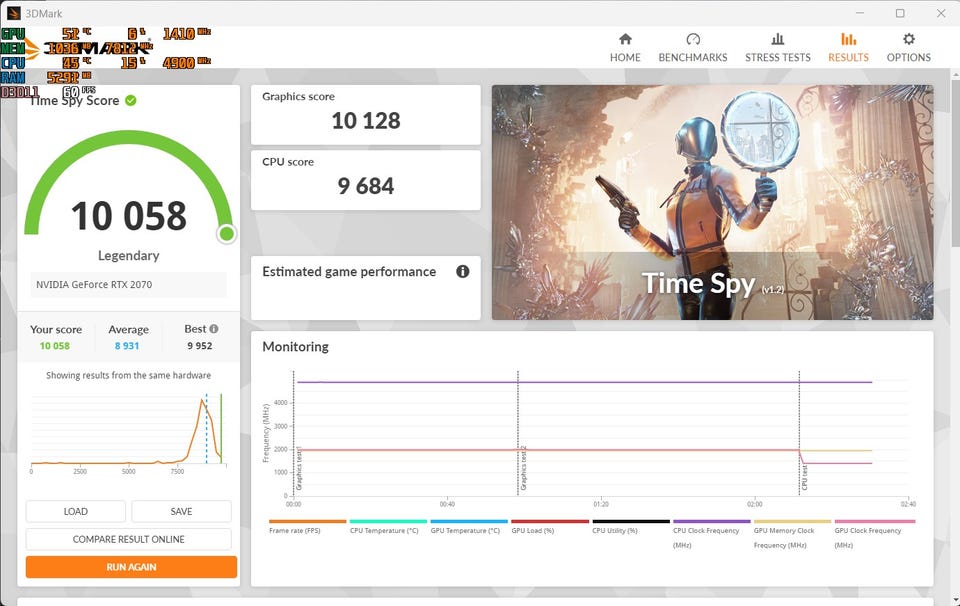Toggle GPU Memory Clock Frequency legend item
This screenshot has height=606, width=960.
[792, 534]
